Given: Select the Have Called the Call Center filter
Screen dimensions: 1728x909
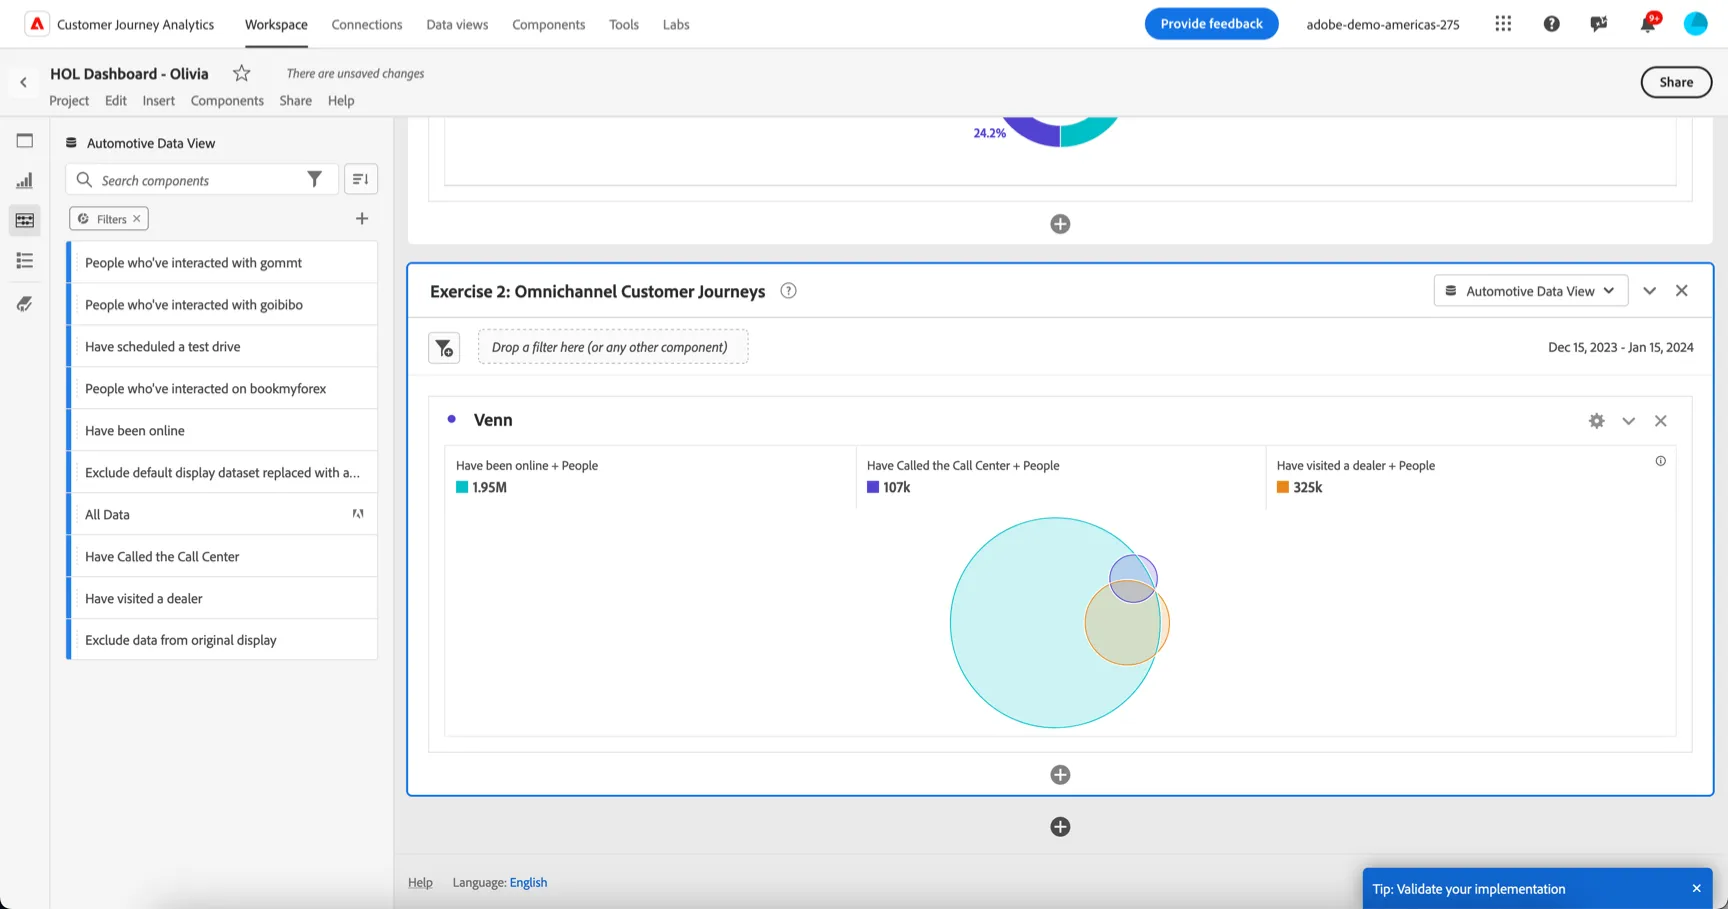Looking at the screenshot, I should click(x=223, y=556).
